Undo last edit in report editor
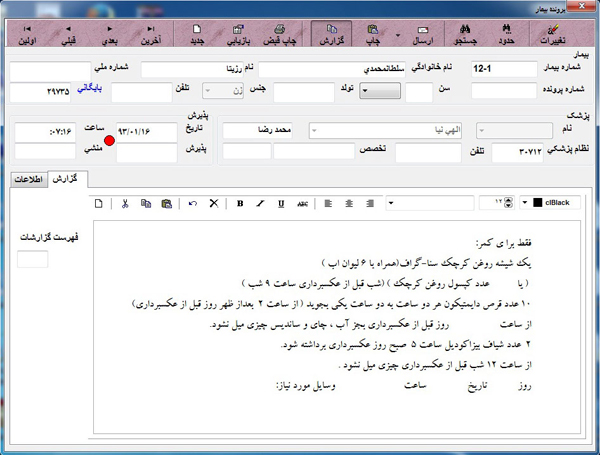The width and height of the screenshot is (600, 455). pyautogui.click(x=193, y=203)
